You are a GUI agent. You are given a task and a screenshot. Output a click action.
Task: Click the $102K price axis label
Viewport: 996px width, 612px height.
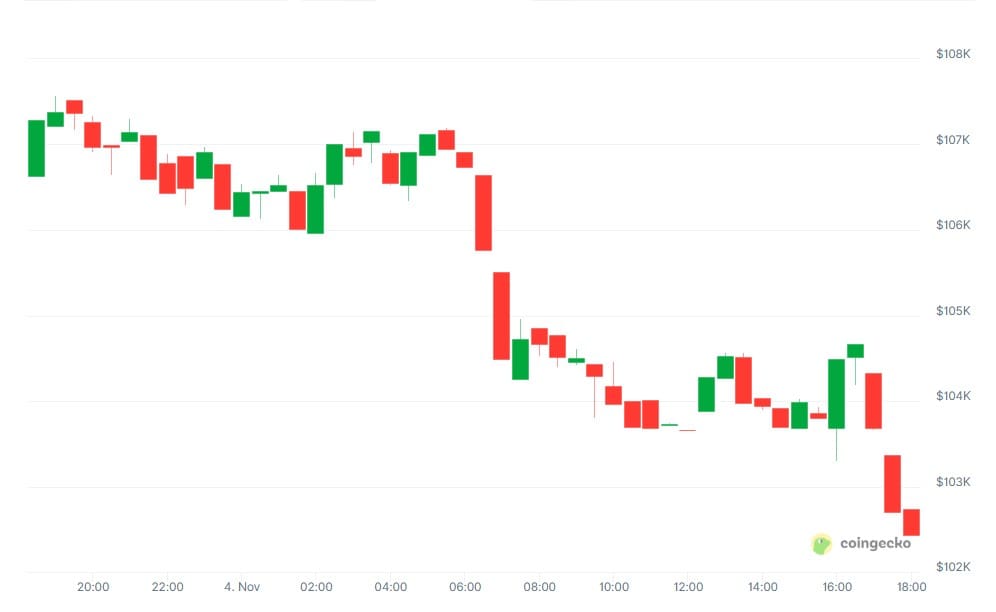pos(953,568)
